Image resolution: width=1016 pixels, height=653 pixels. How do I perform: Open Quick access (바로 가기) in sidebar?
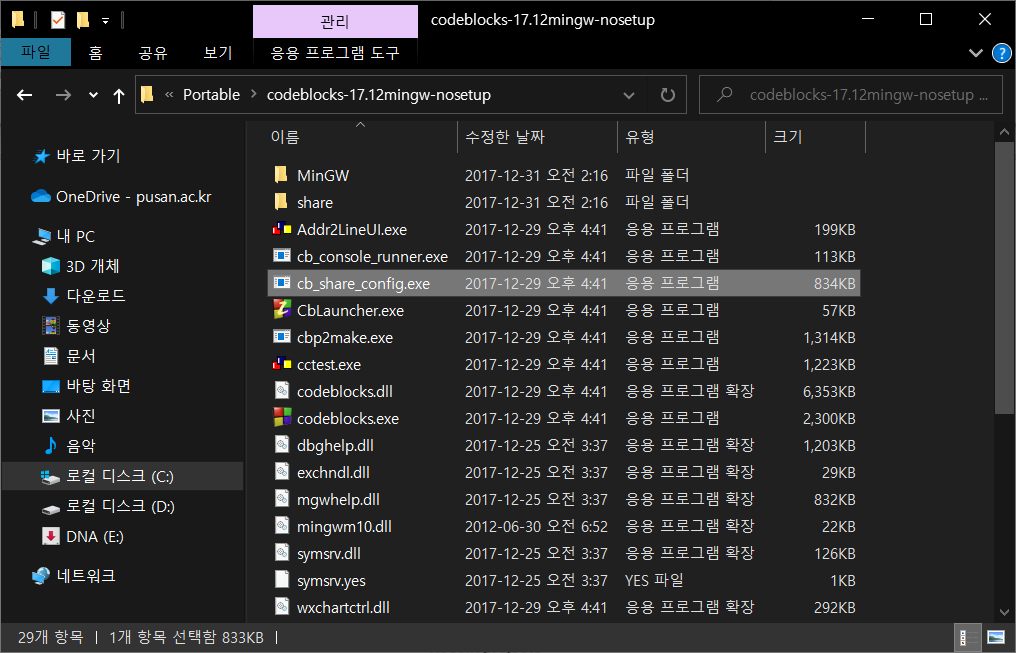[78, 156]
